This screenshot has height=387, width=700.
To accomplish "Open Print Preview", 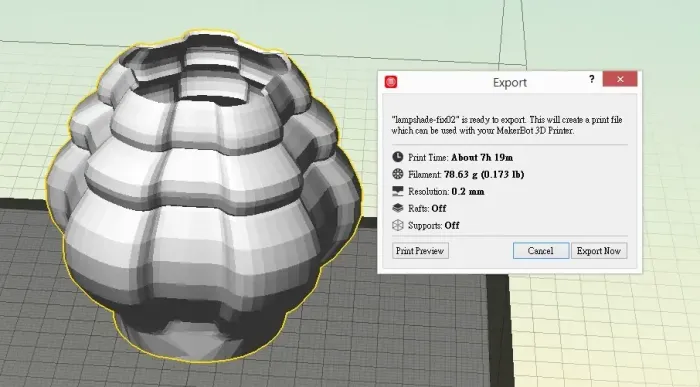I will 420,251.
